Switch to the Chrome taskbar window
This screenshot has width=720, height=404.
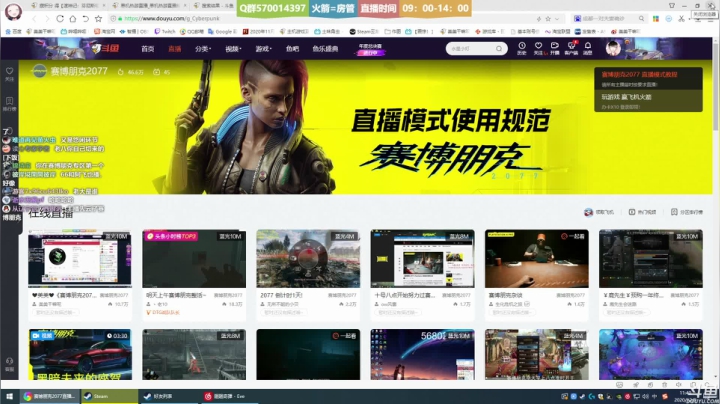point(50,396)
